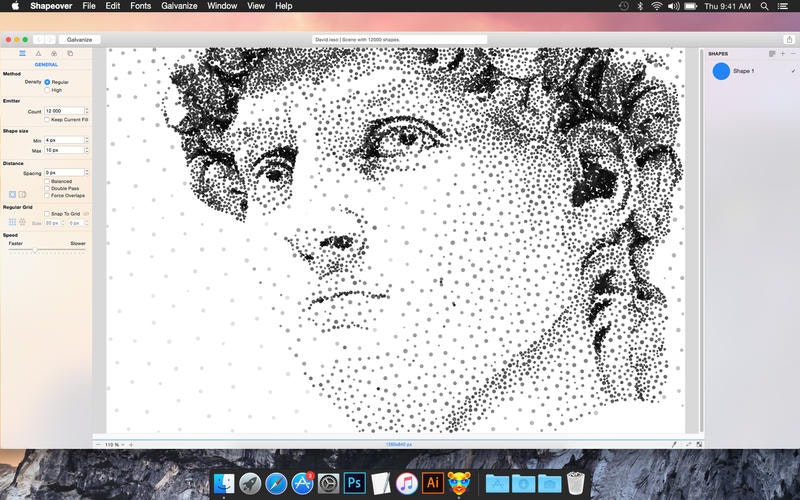
Task: Remove shape with minus icon
Action: (x=793, y=54)
